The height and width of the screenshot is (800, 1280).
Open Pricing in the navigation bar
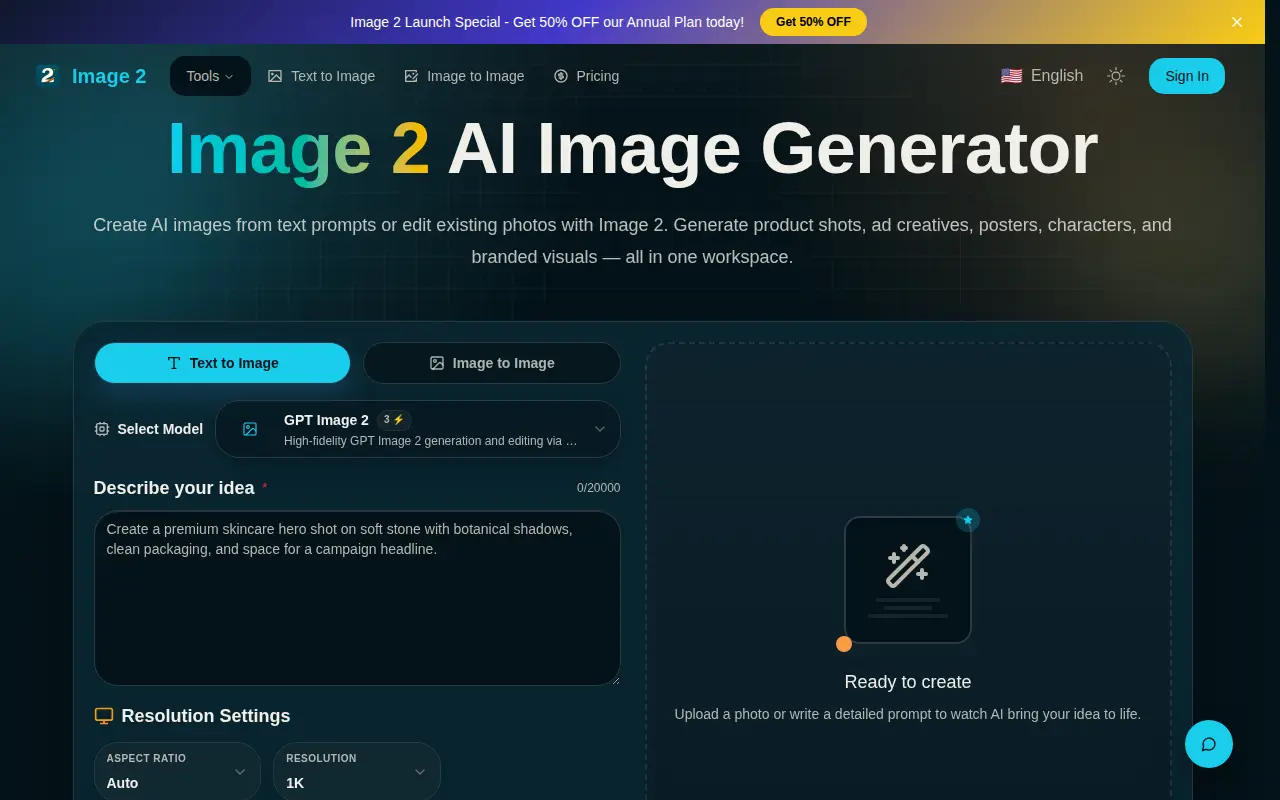586,76
